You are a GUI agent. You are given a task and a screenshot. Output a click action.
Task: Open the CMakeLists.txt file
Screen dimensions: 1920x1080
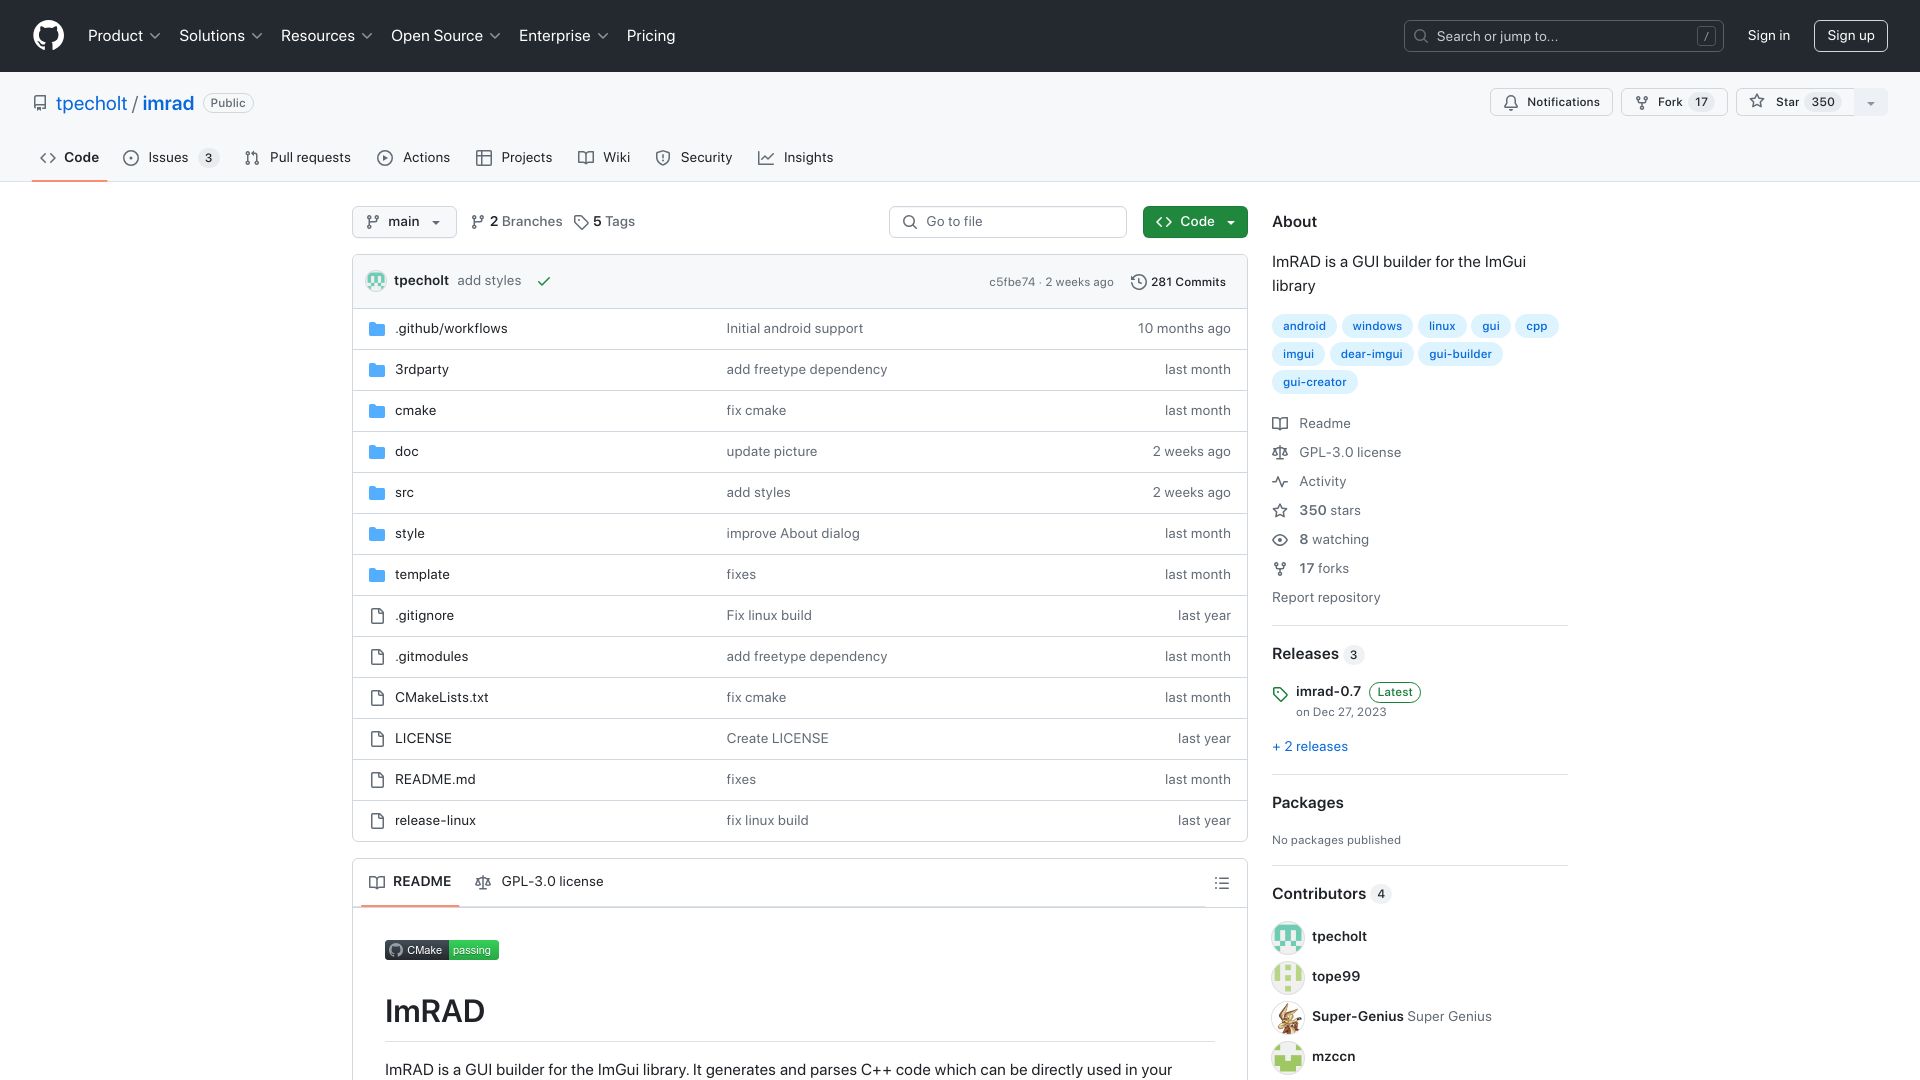tap(442, 698)
